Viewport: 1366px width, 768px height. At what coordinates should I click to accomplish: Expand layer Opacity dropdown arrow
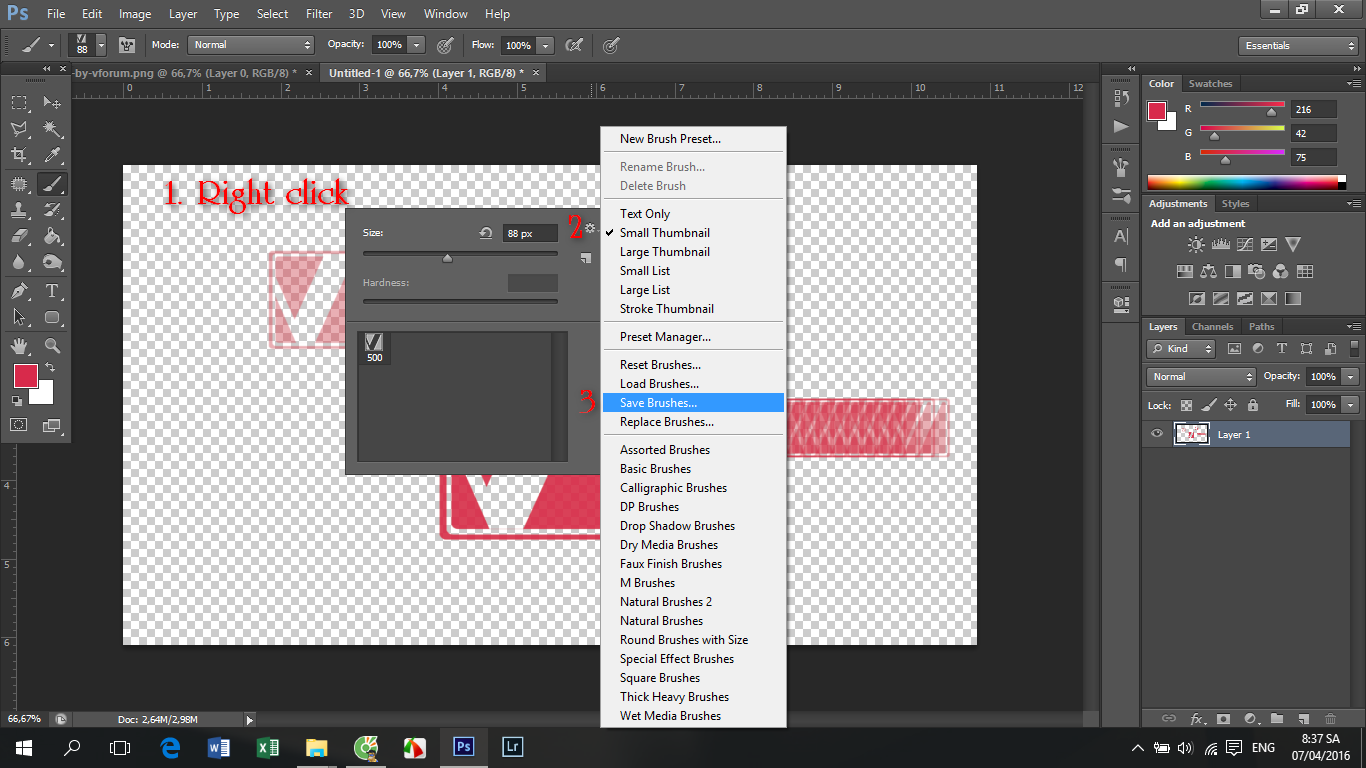click(x=1351, y=376)
